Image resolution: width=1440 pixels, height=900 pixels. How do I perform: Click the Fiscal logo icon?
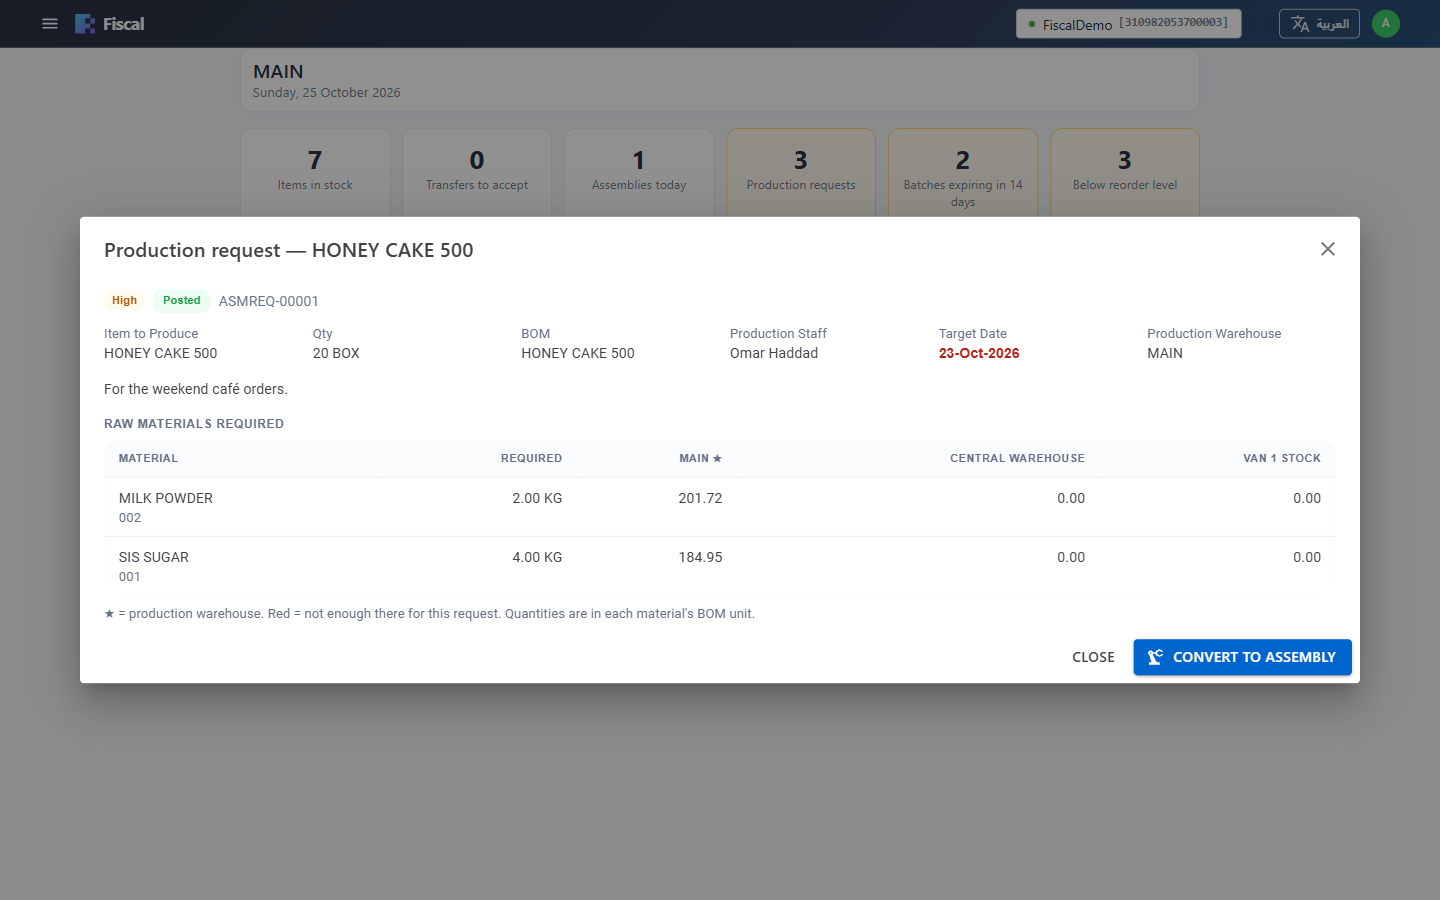pyautogui.click(x=85, y=24)
